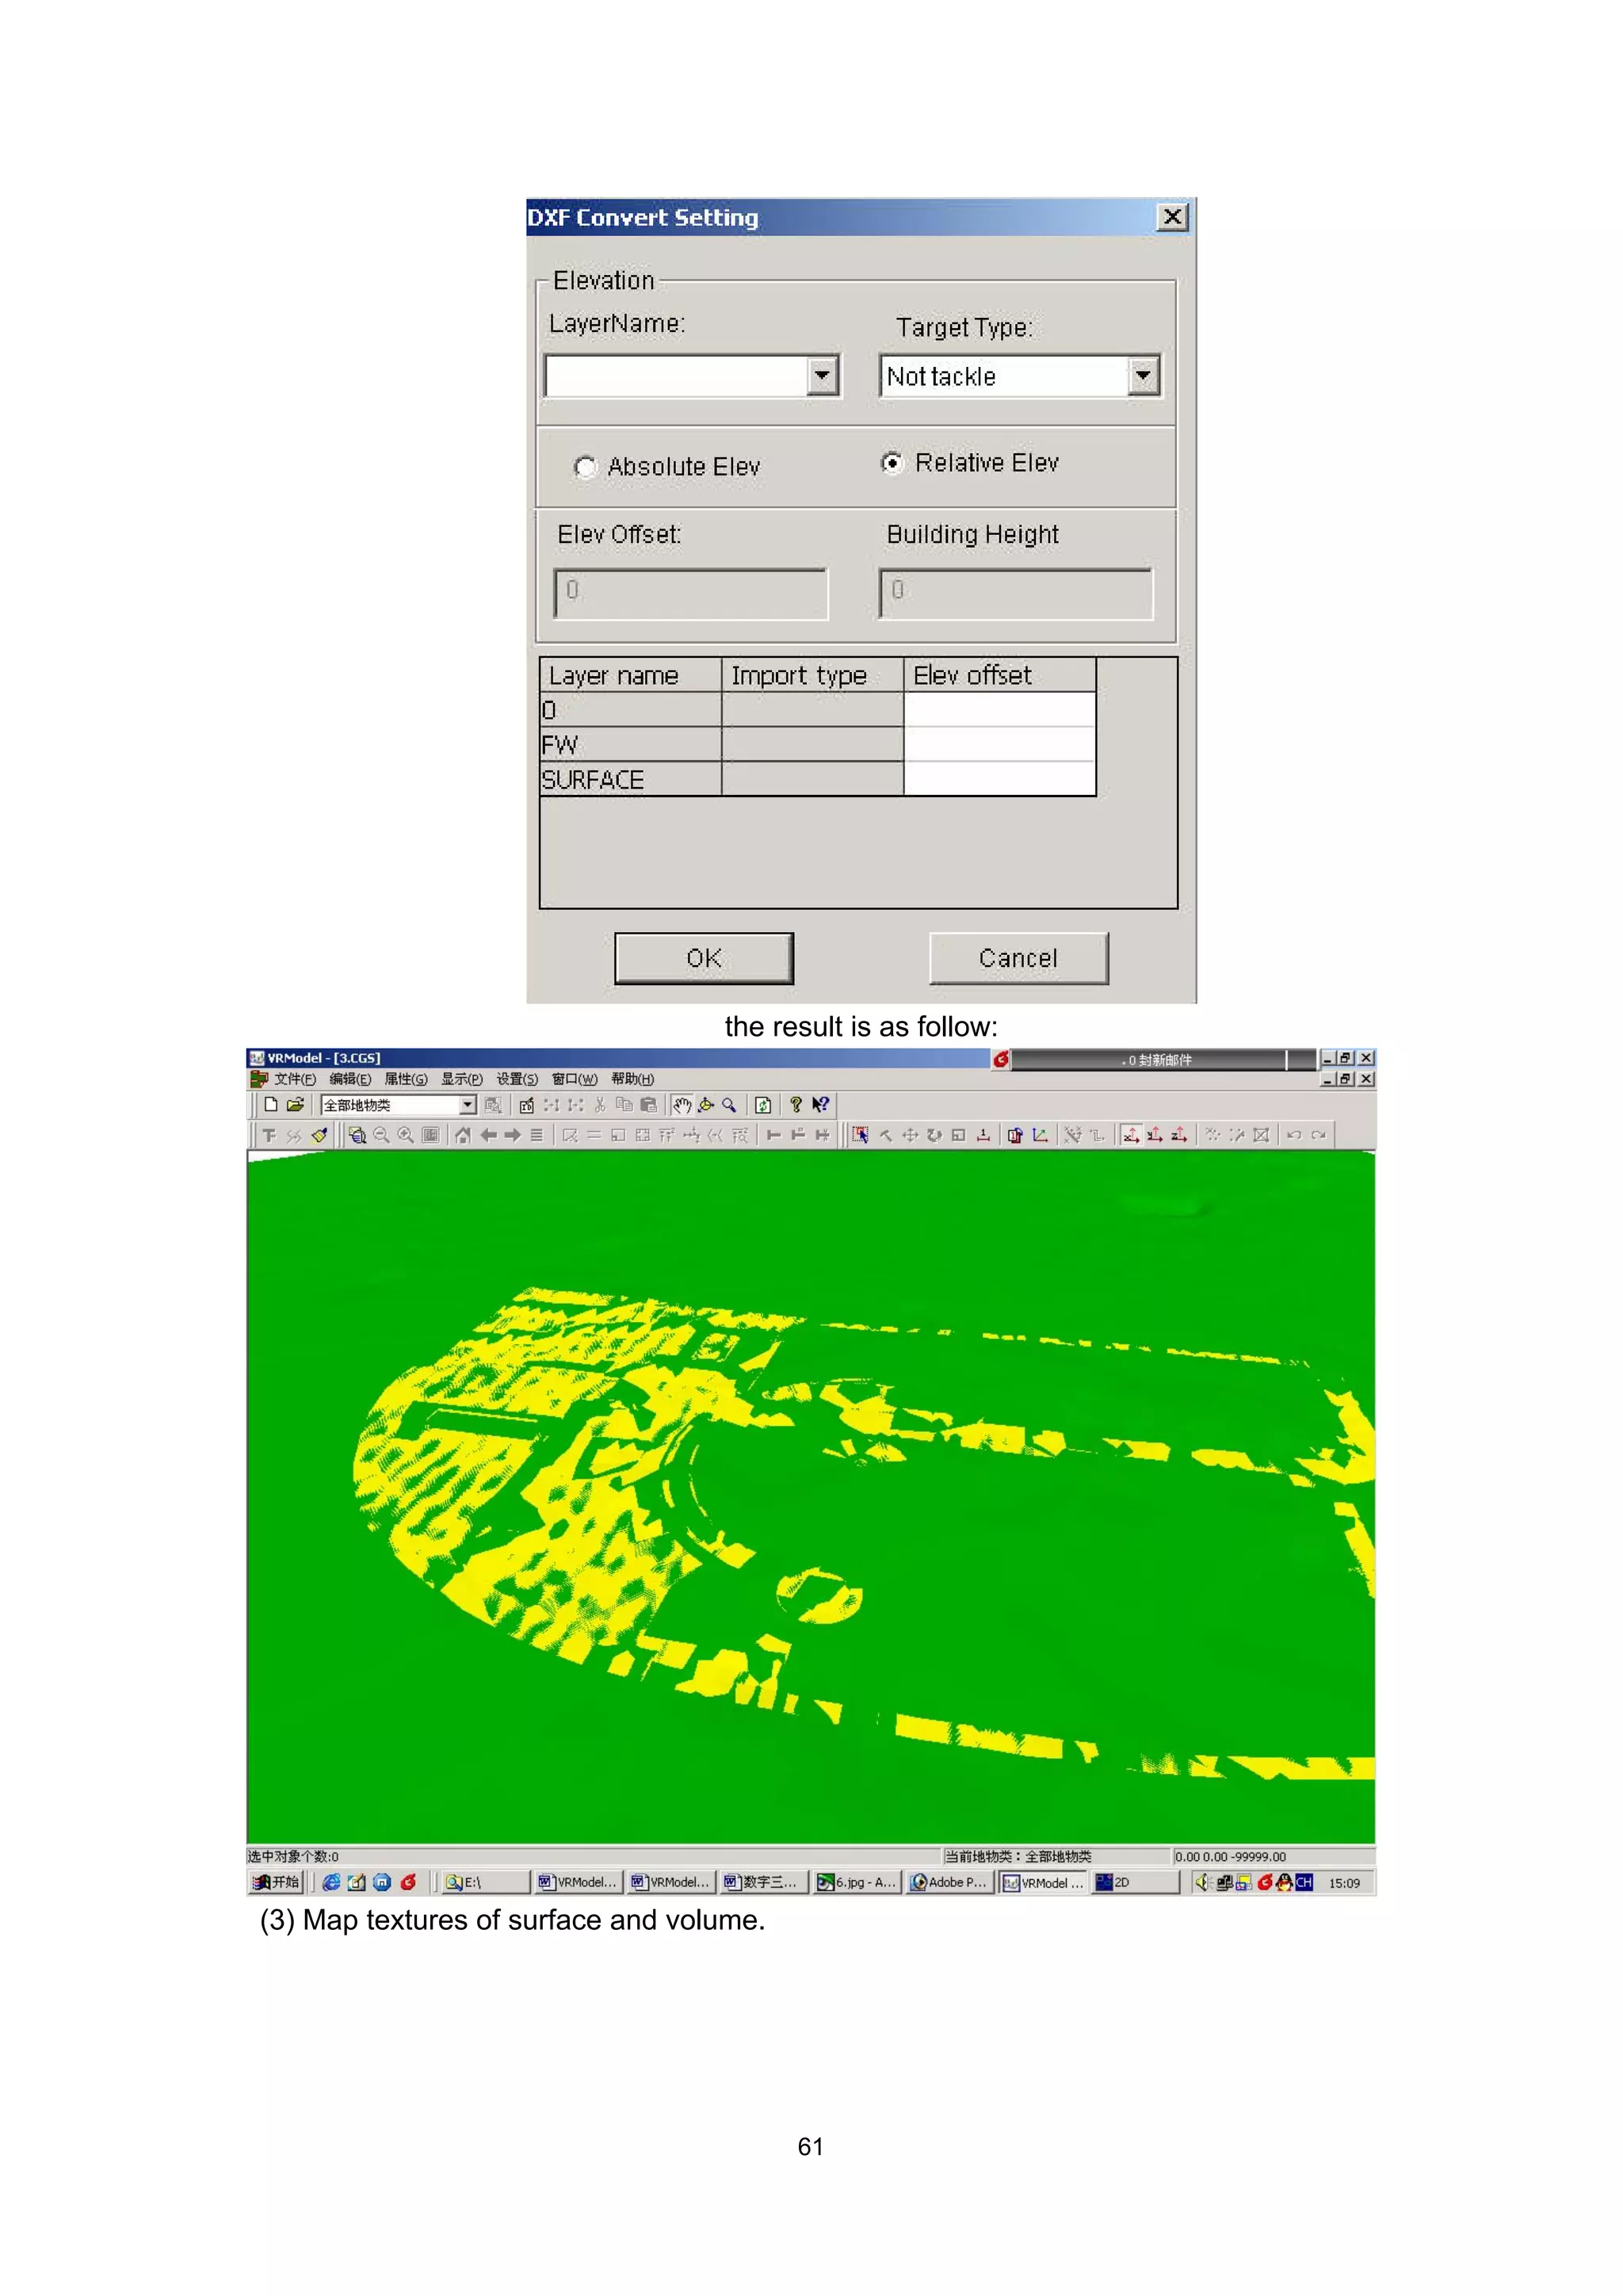This screenshot has width=1623, height=2296.
Task: Select the Absolute Elev radio button
Action: (x=585, y=467)
